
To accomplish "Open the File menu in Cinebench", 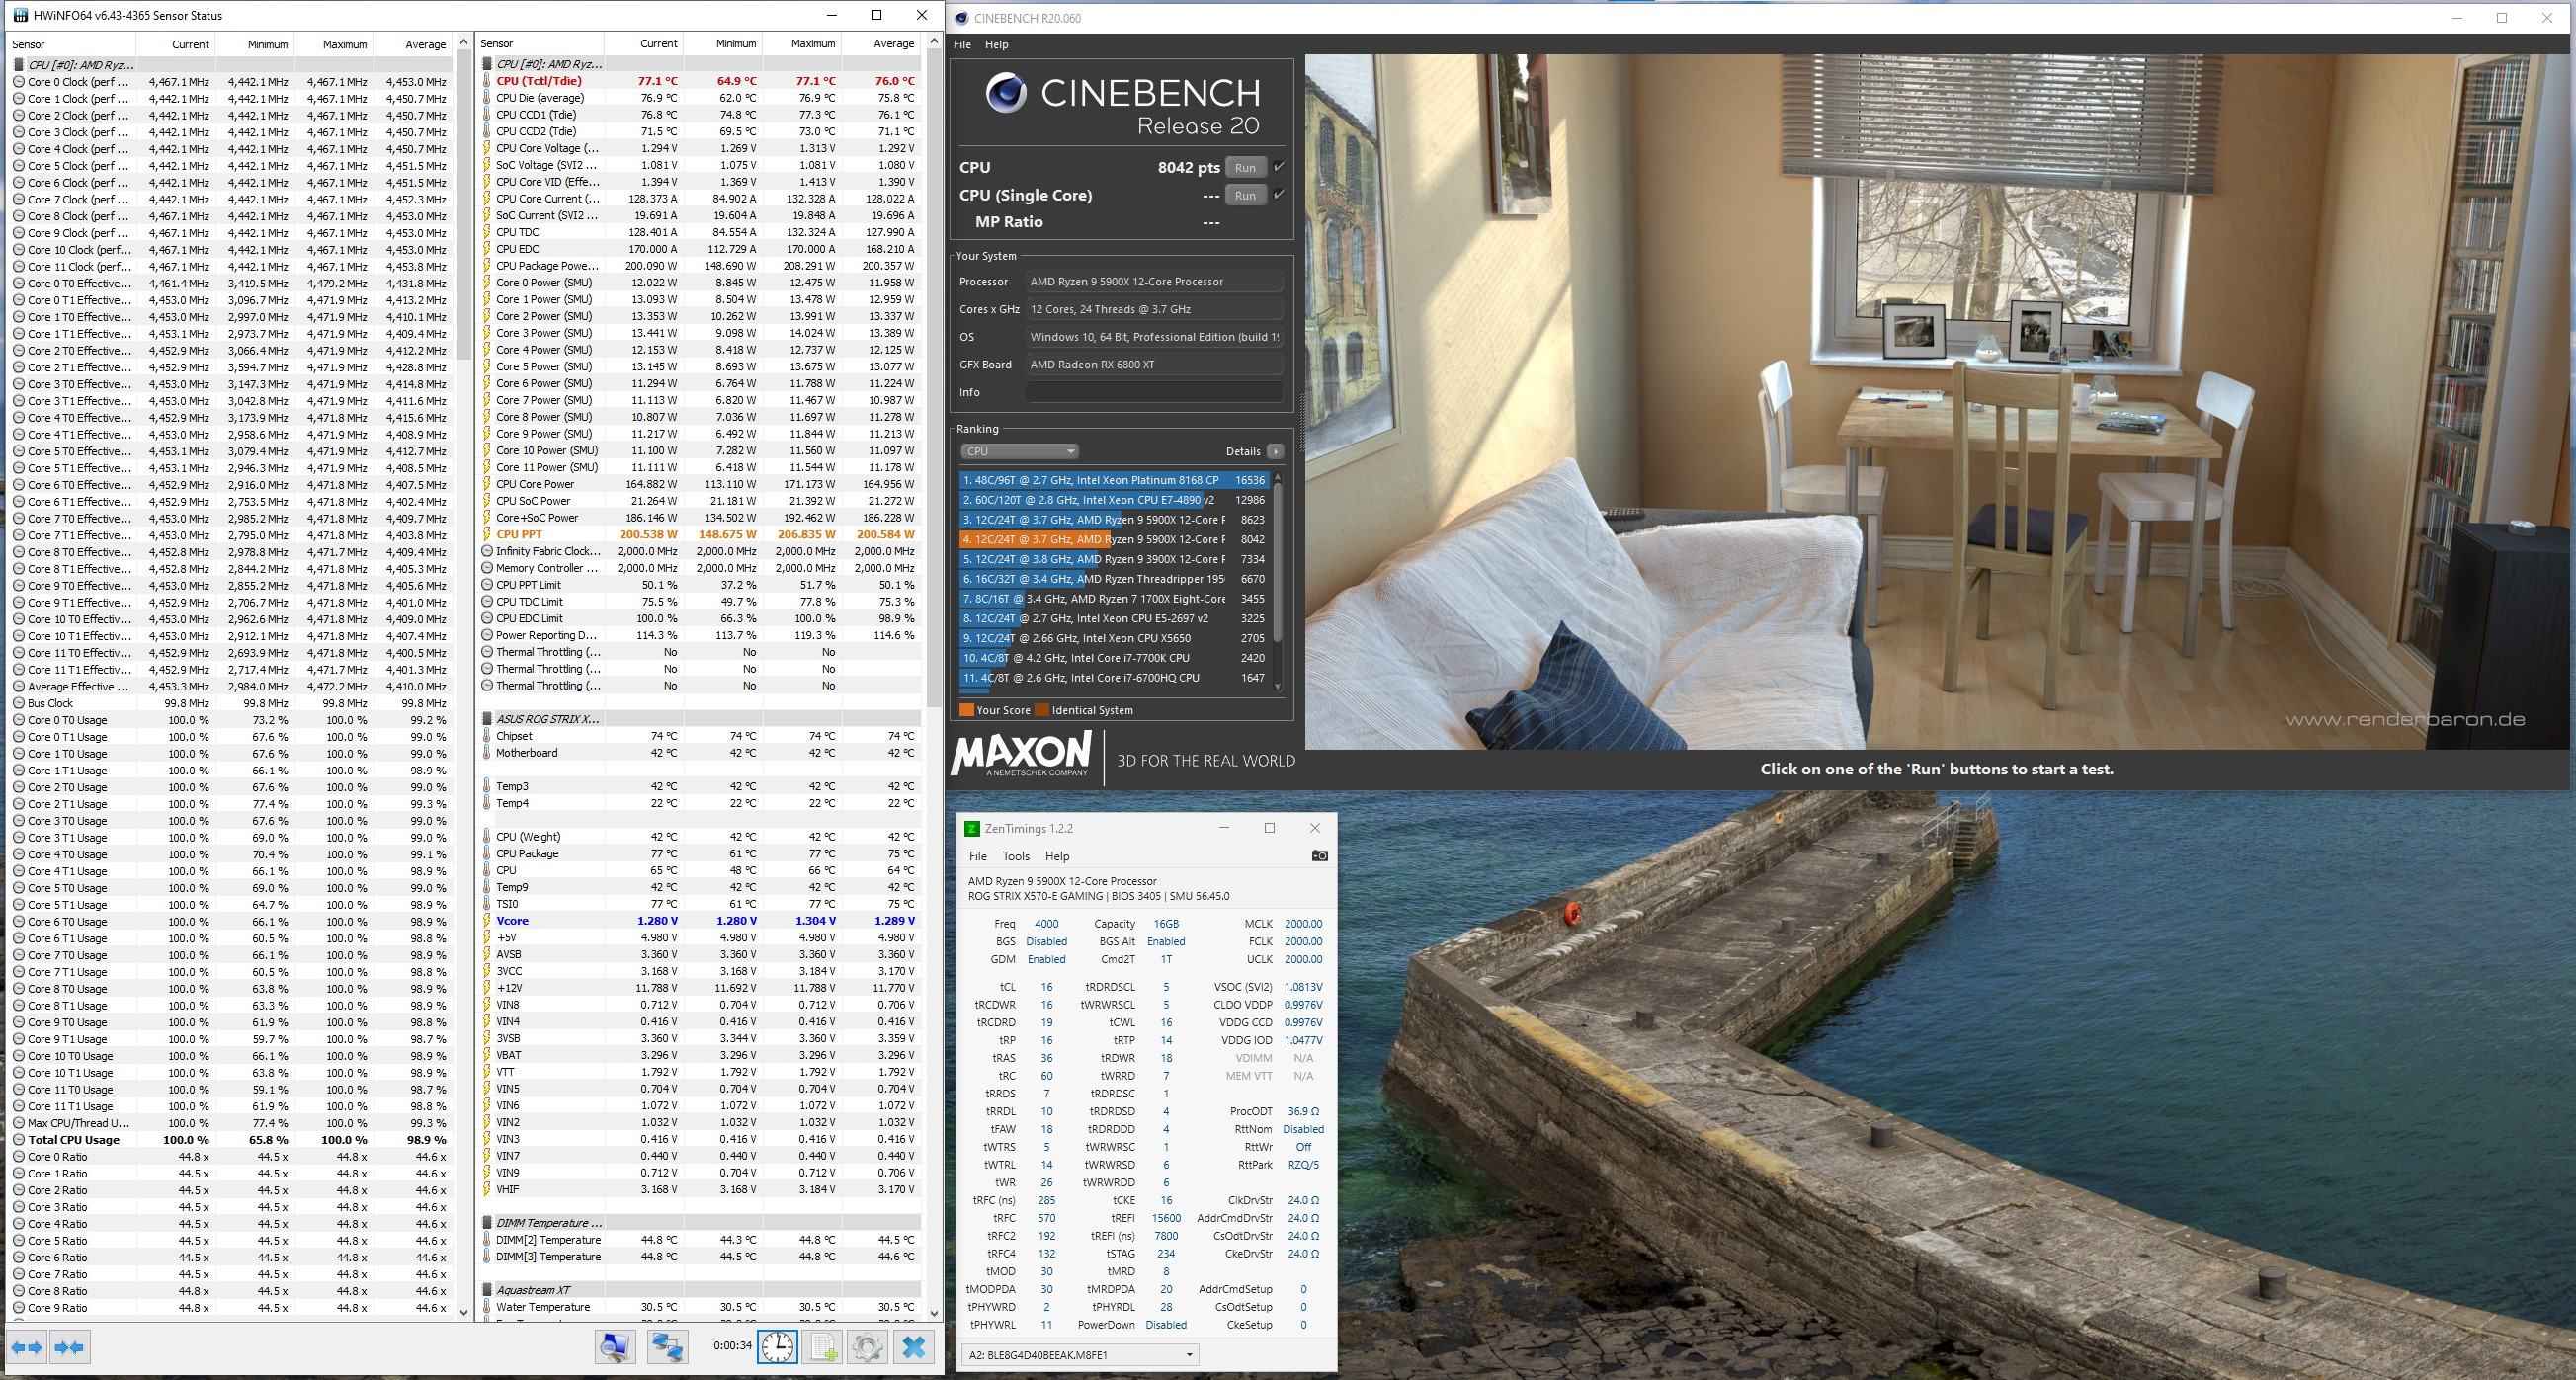I will coord(962,44).
